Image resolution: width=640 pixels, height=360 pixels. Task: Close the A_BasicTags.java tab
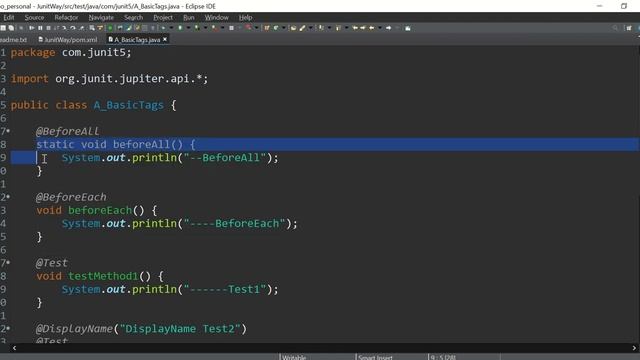165,39
